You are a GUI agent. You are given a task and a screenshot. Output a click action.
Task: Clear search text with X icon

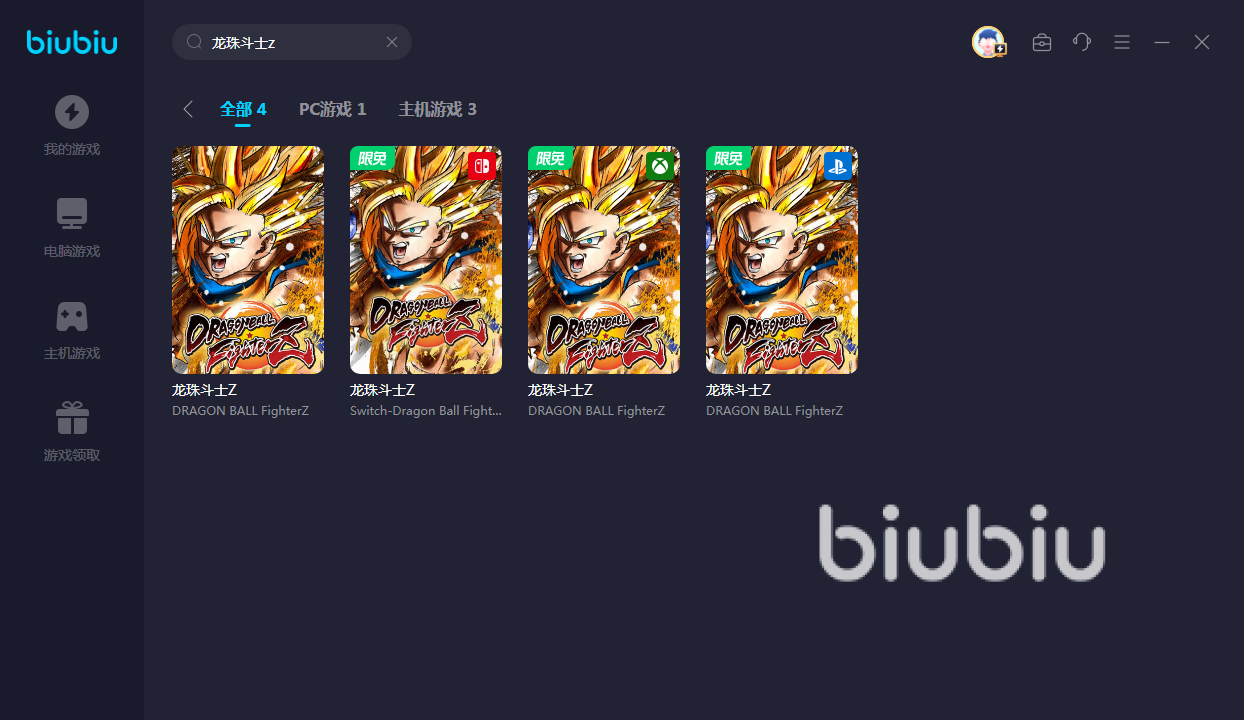(392, 42)
